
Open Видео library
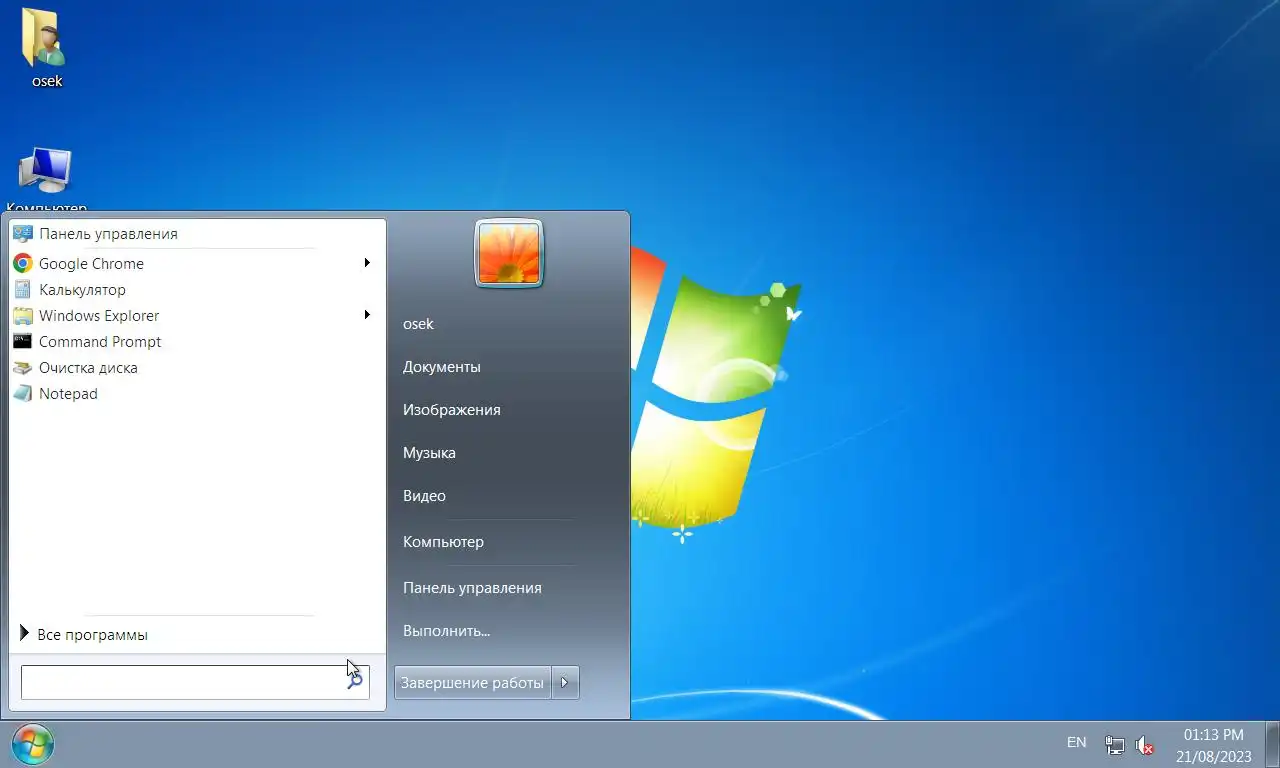(x=424, y=496)
